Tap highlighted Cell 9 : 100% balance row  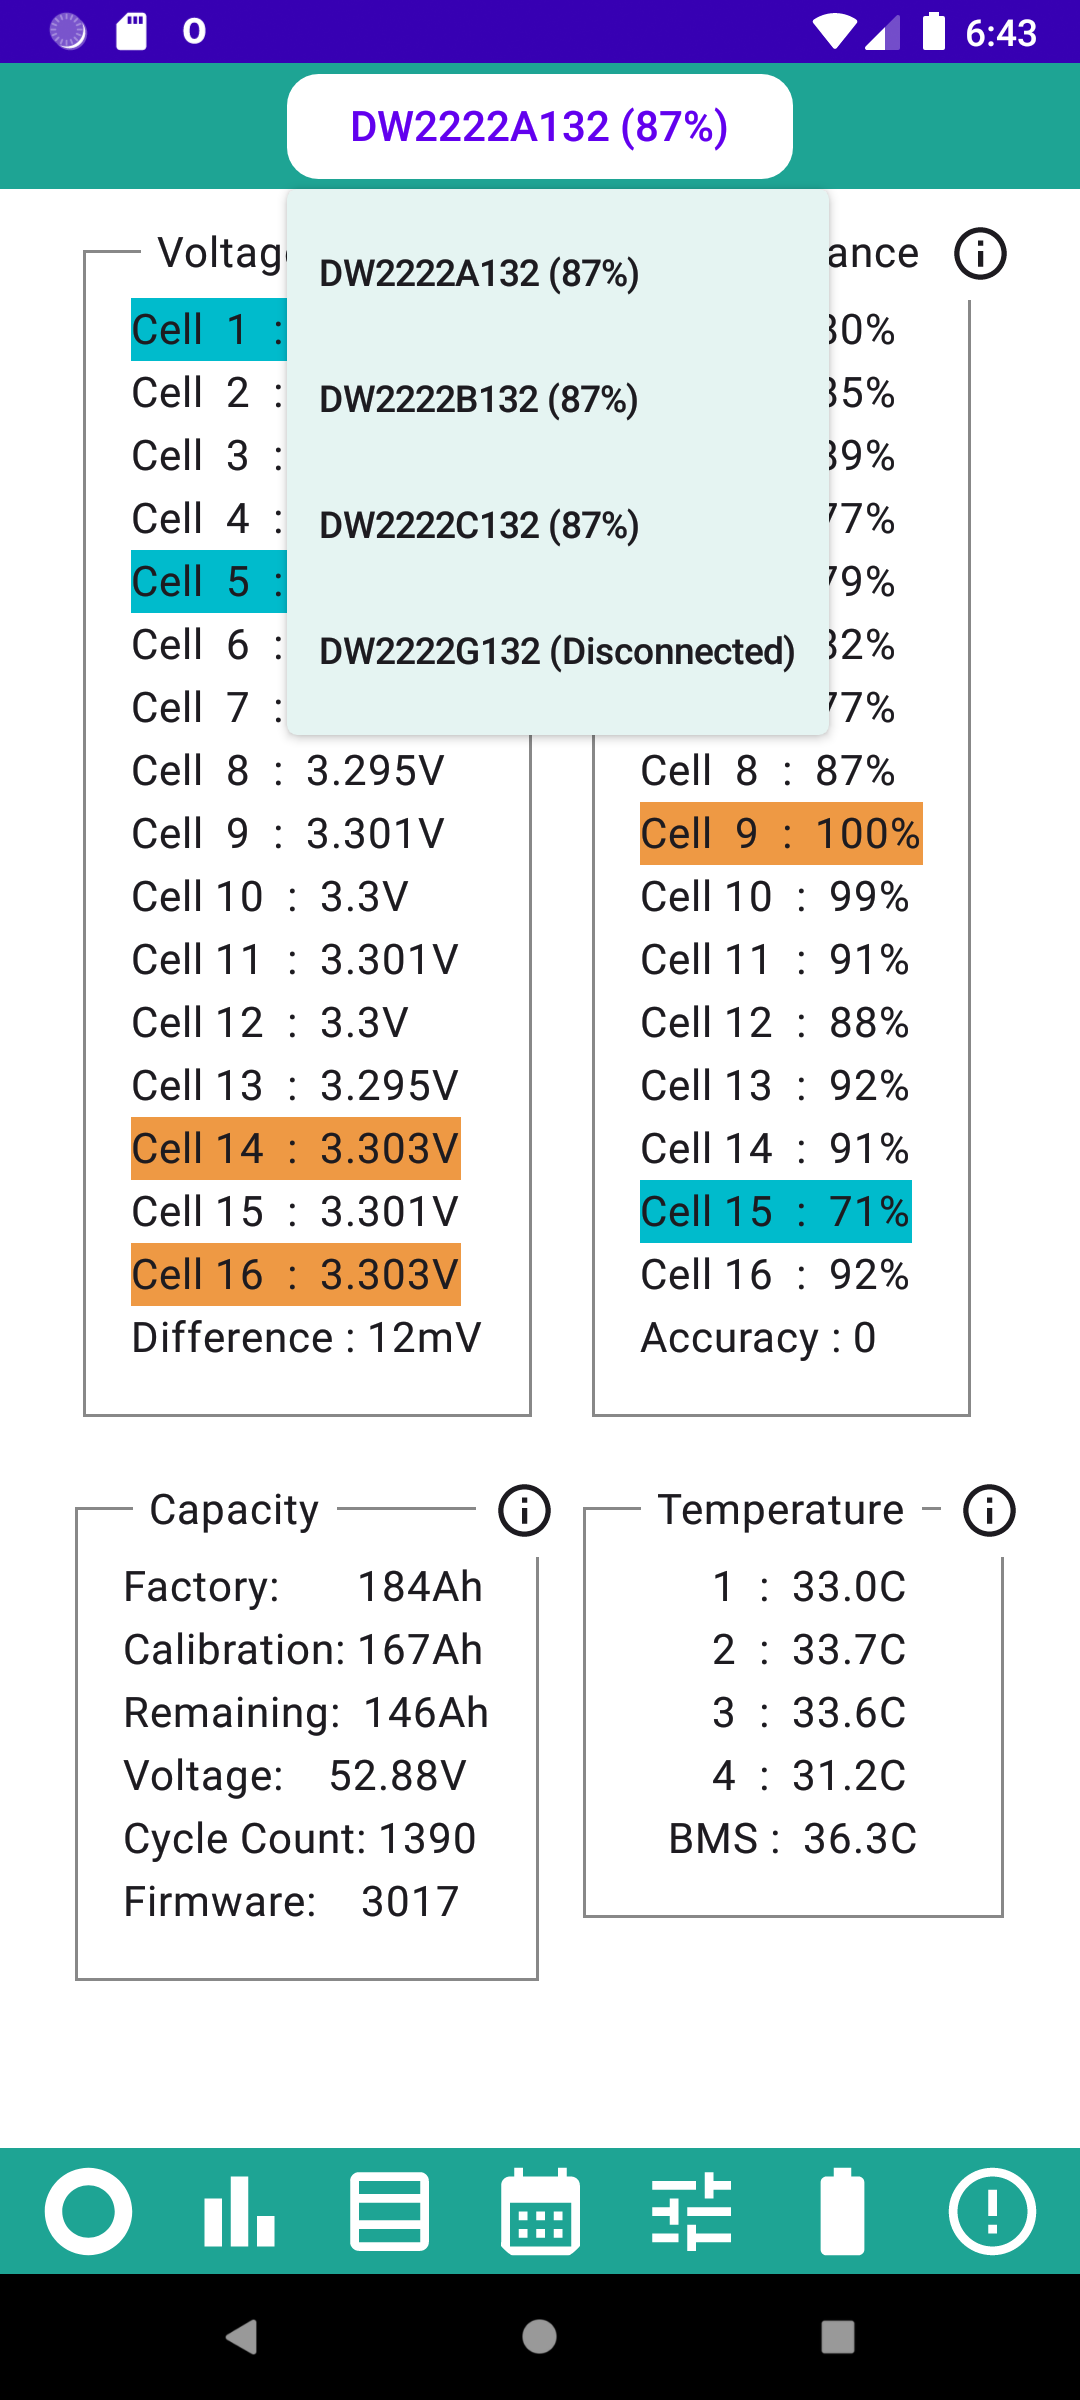point(781,833)
